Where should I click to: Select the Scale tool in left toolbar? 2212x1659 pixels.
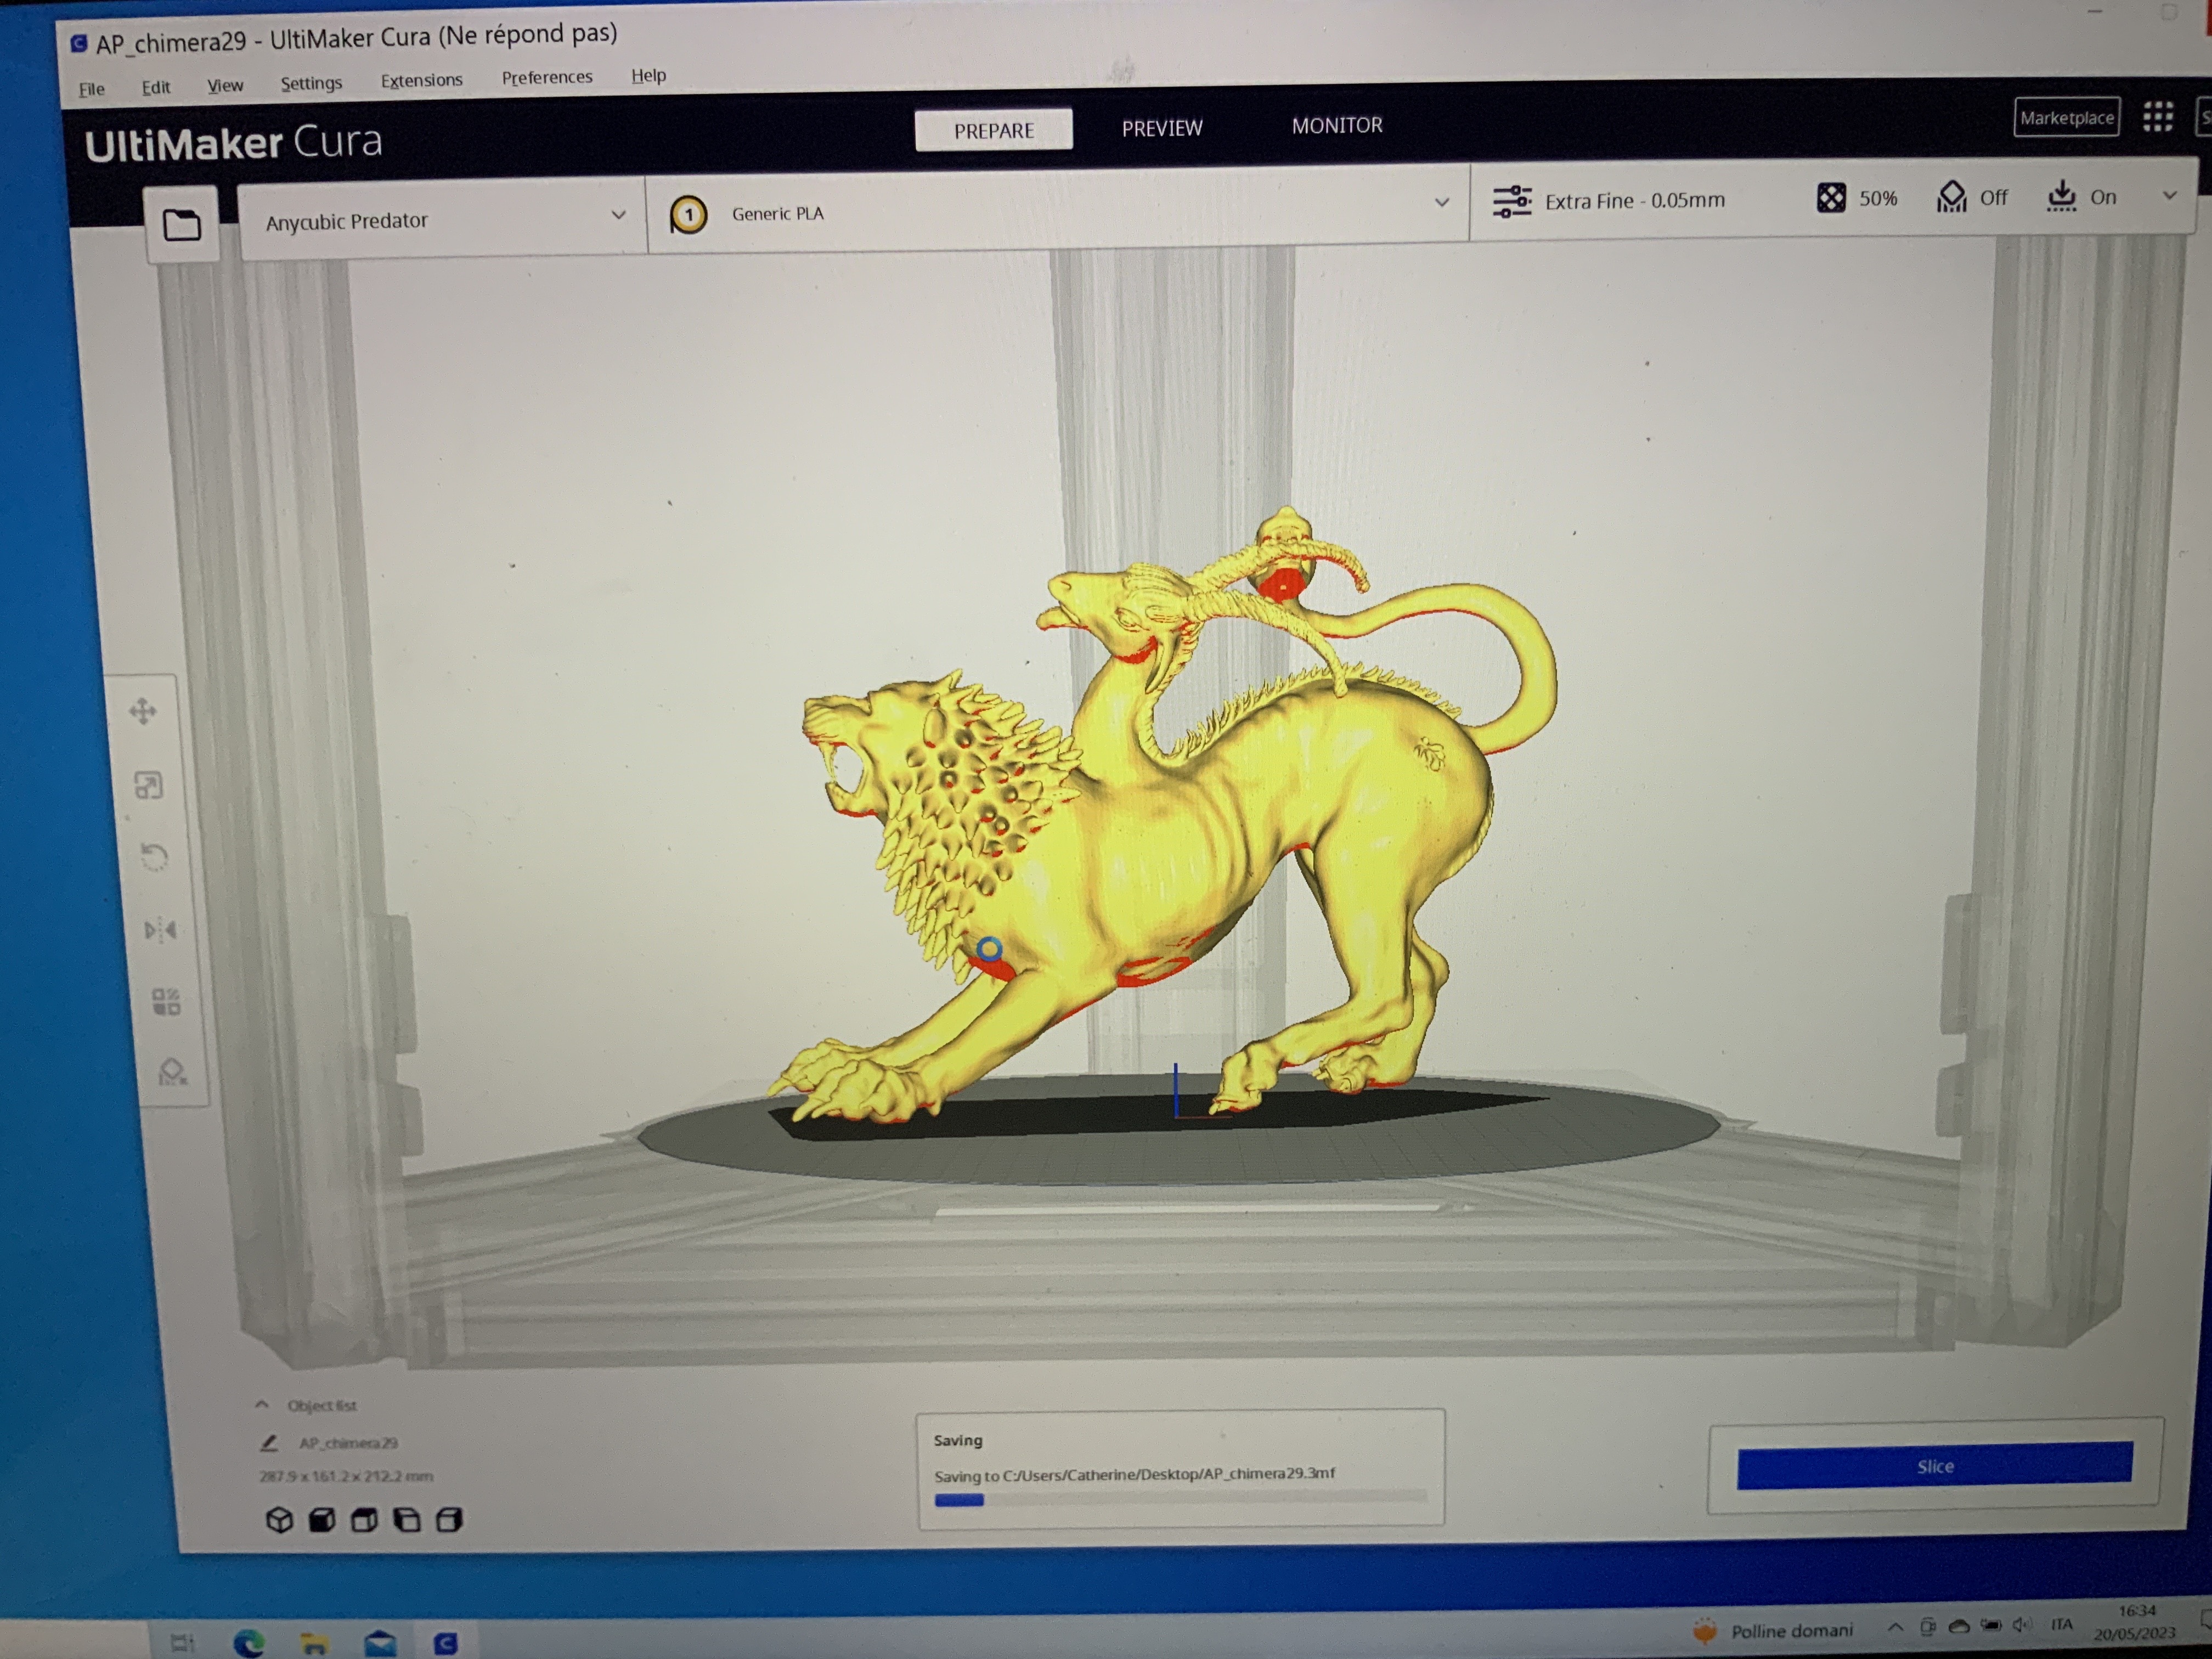[x=149, y=785]
